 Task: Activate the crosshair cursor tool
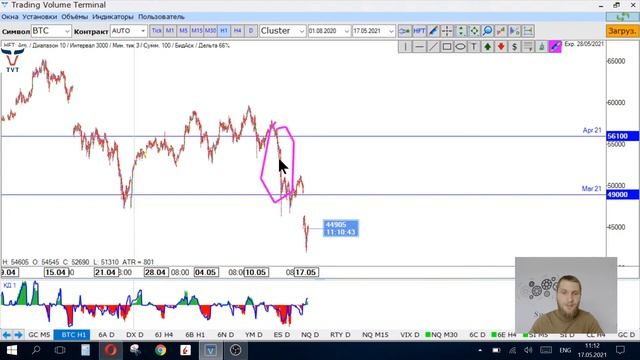coord(447,31)
